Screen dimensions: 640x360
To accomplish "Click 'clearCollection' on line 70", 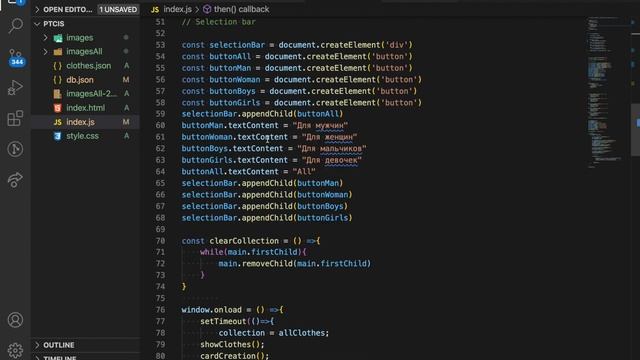I will [x=244, y=241].
